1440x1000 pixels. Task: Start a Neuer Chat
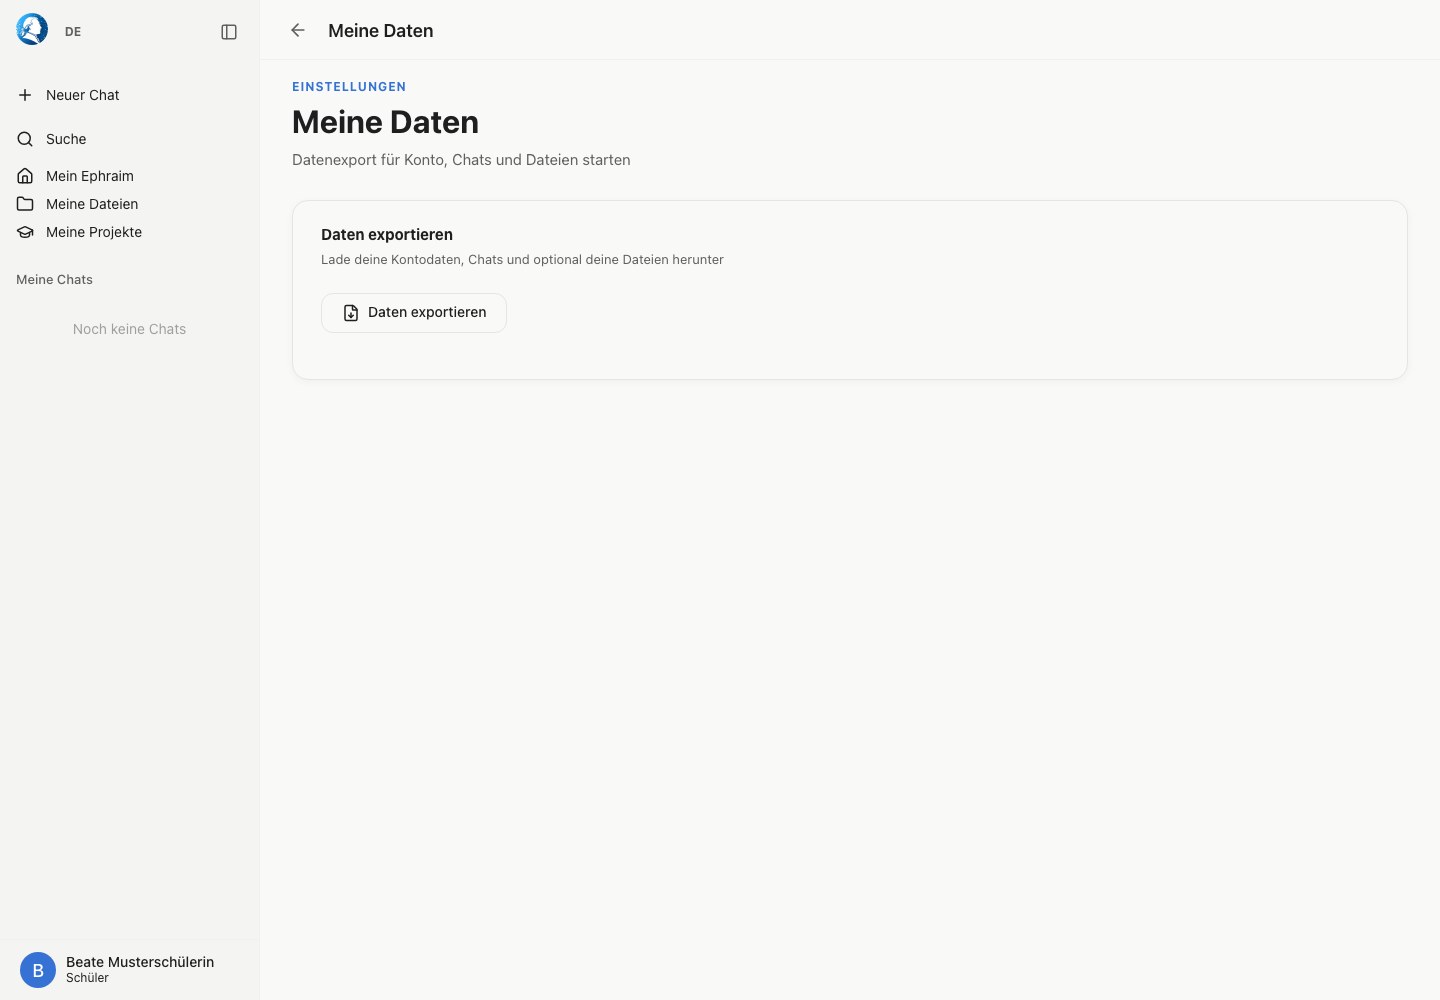tap(130, 95)
